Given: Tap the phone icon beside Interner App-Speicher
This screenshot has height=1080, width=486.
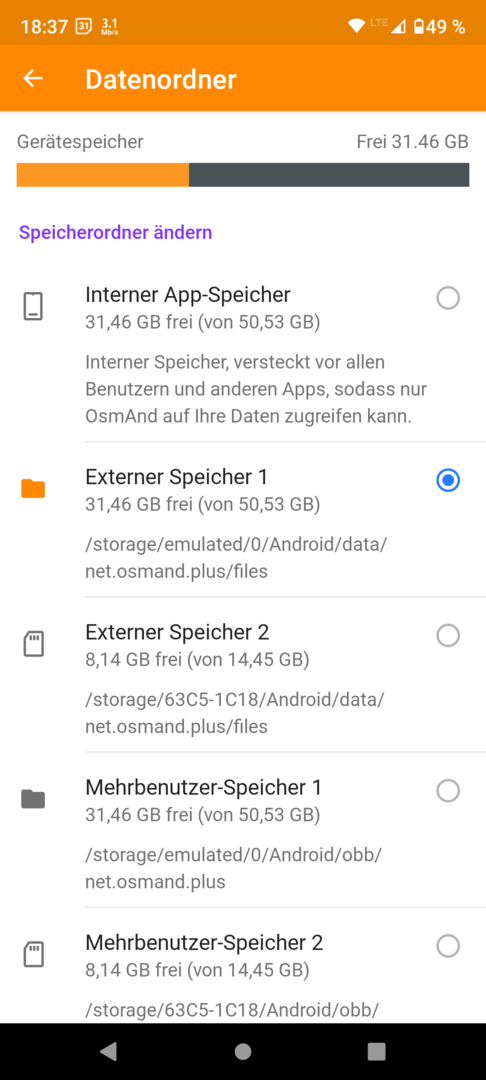Looking at the screenshot, I should coord(33,307).
